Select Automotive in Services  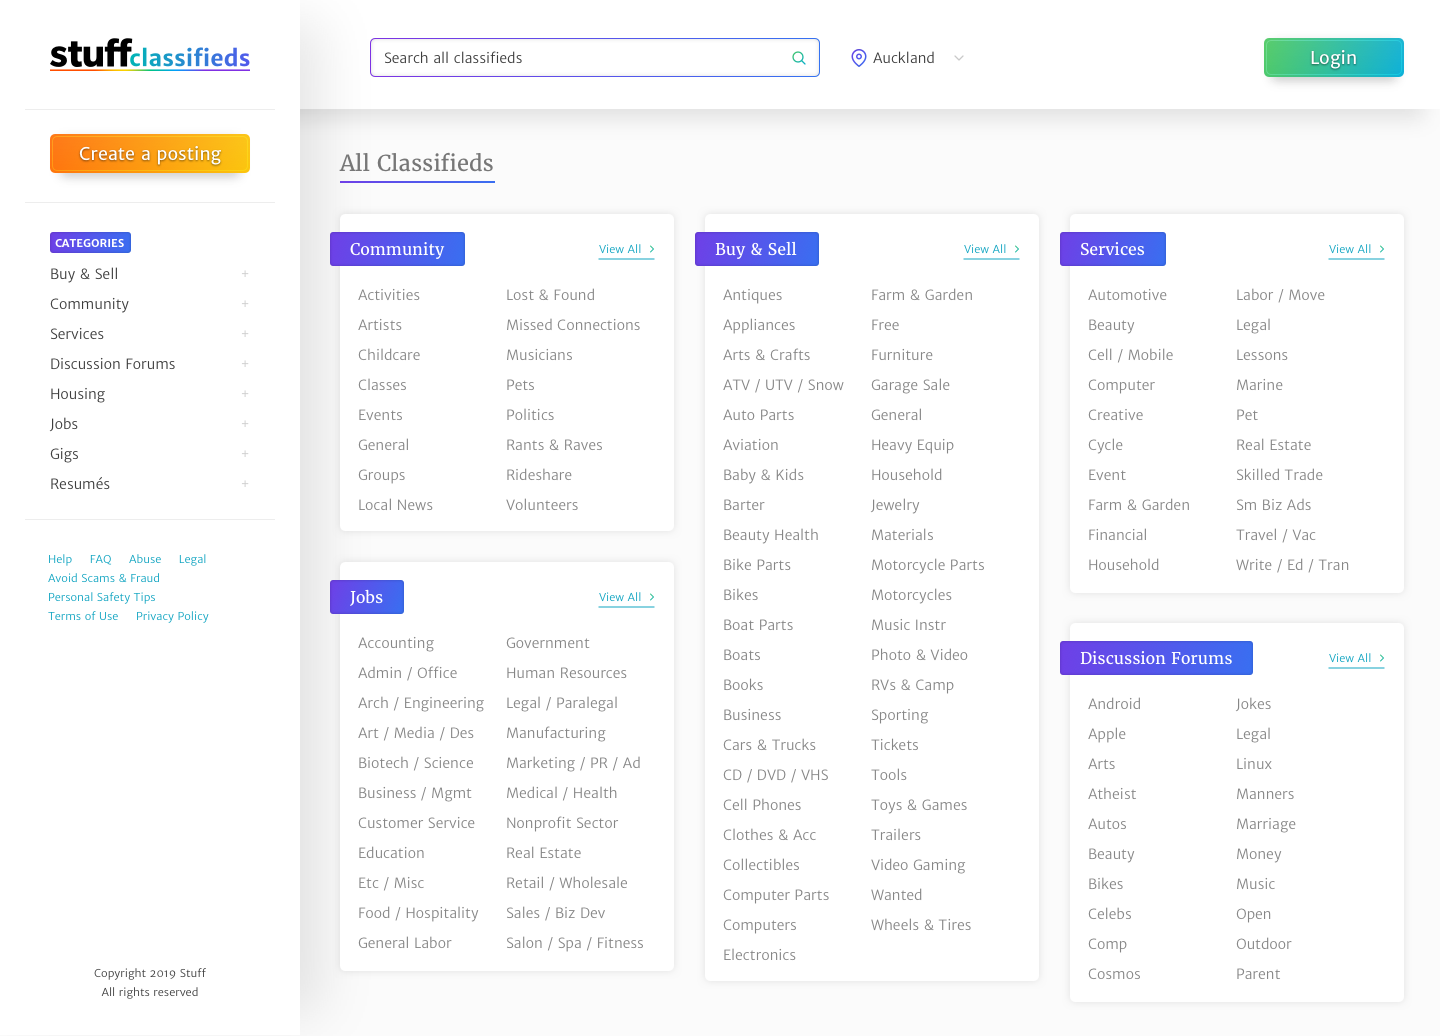point(1127,295)
